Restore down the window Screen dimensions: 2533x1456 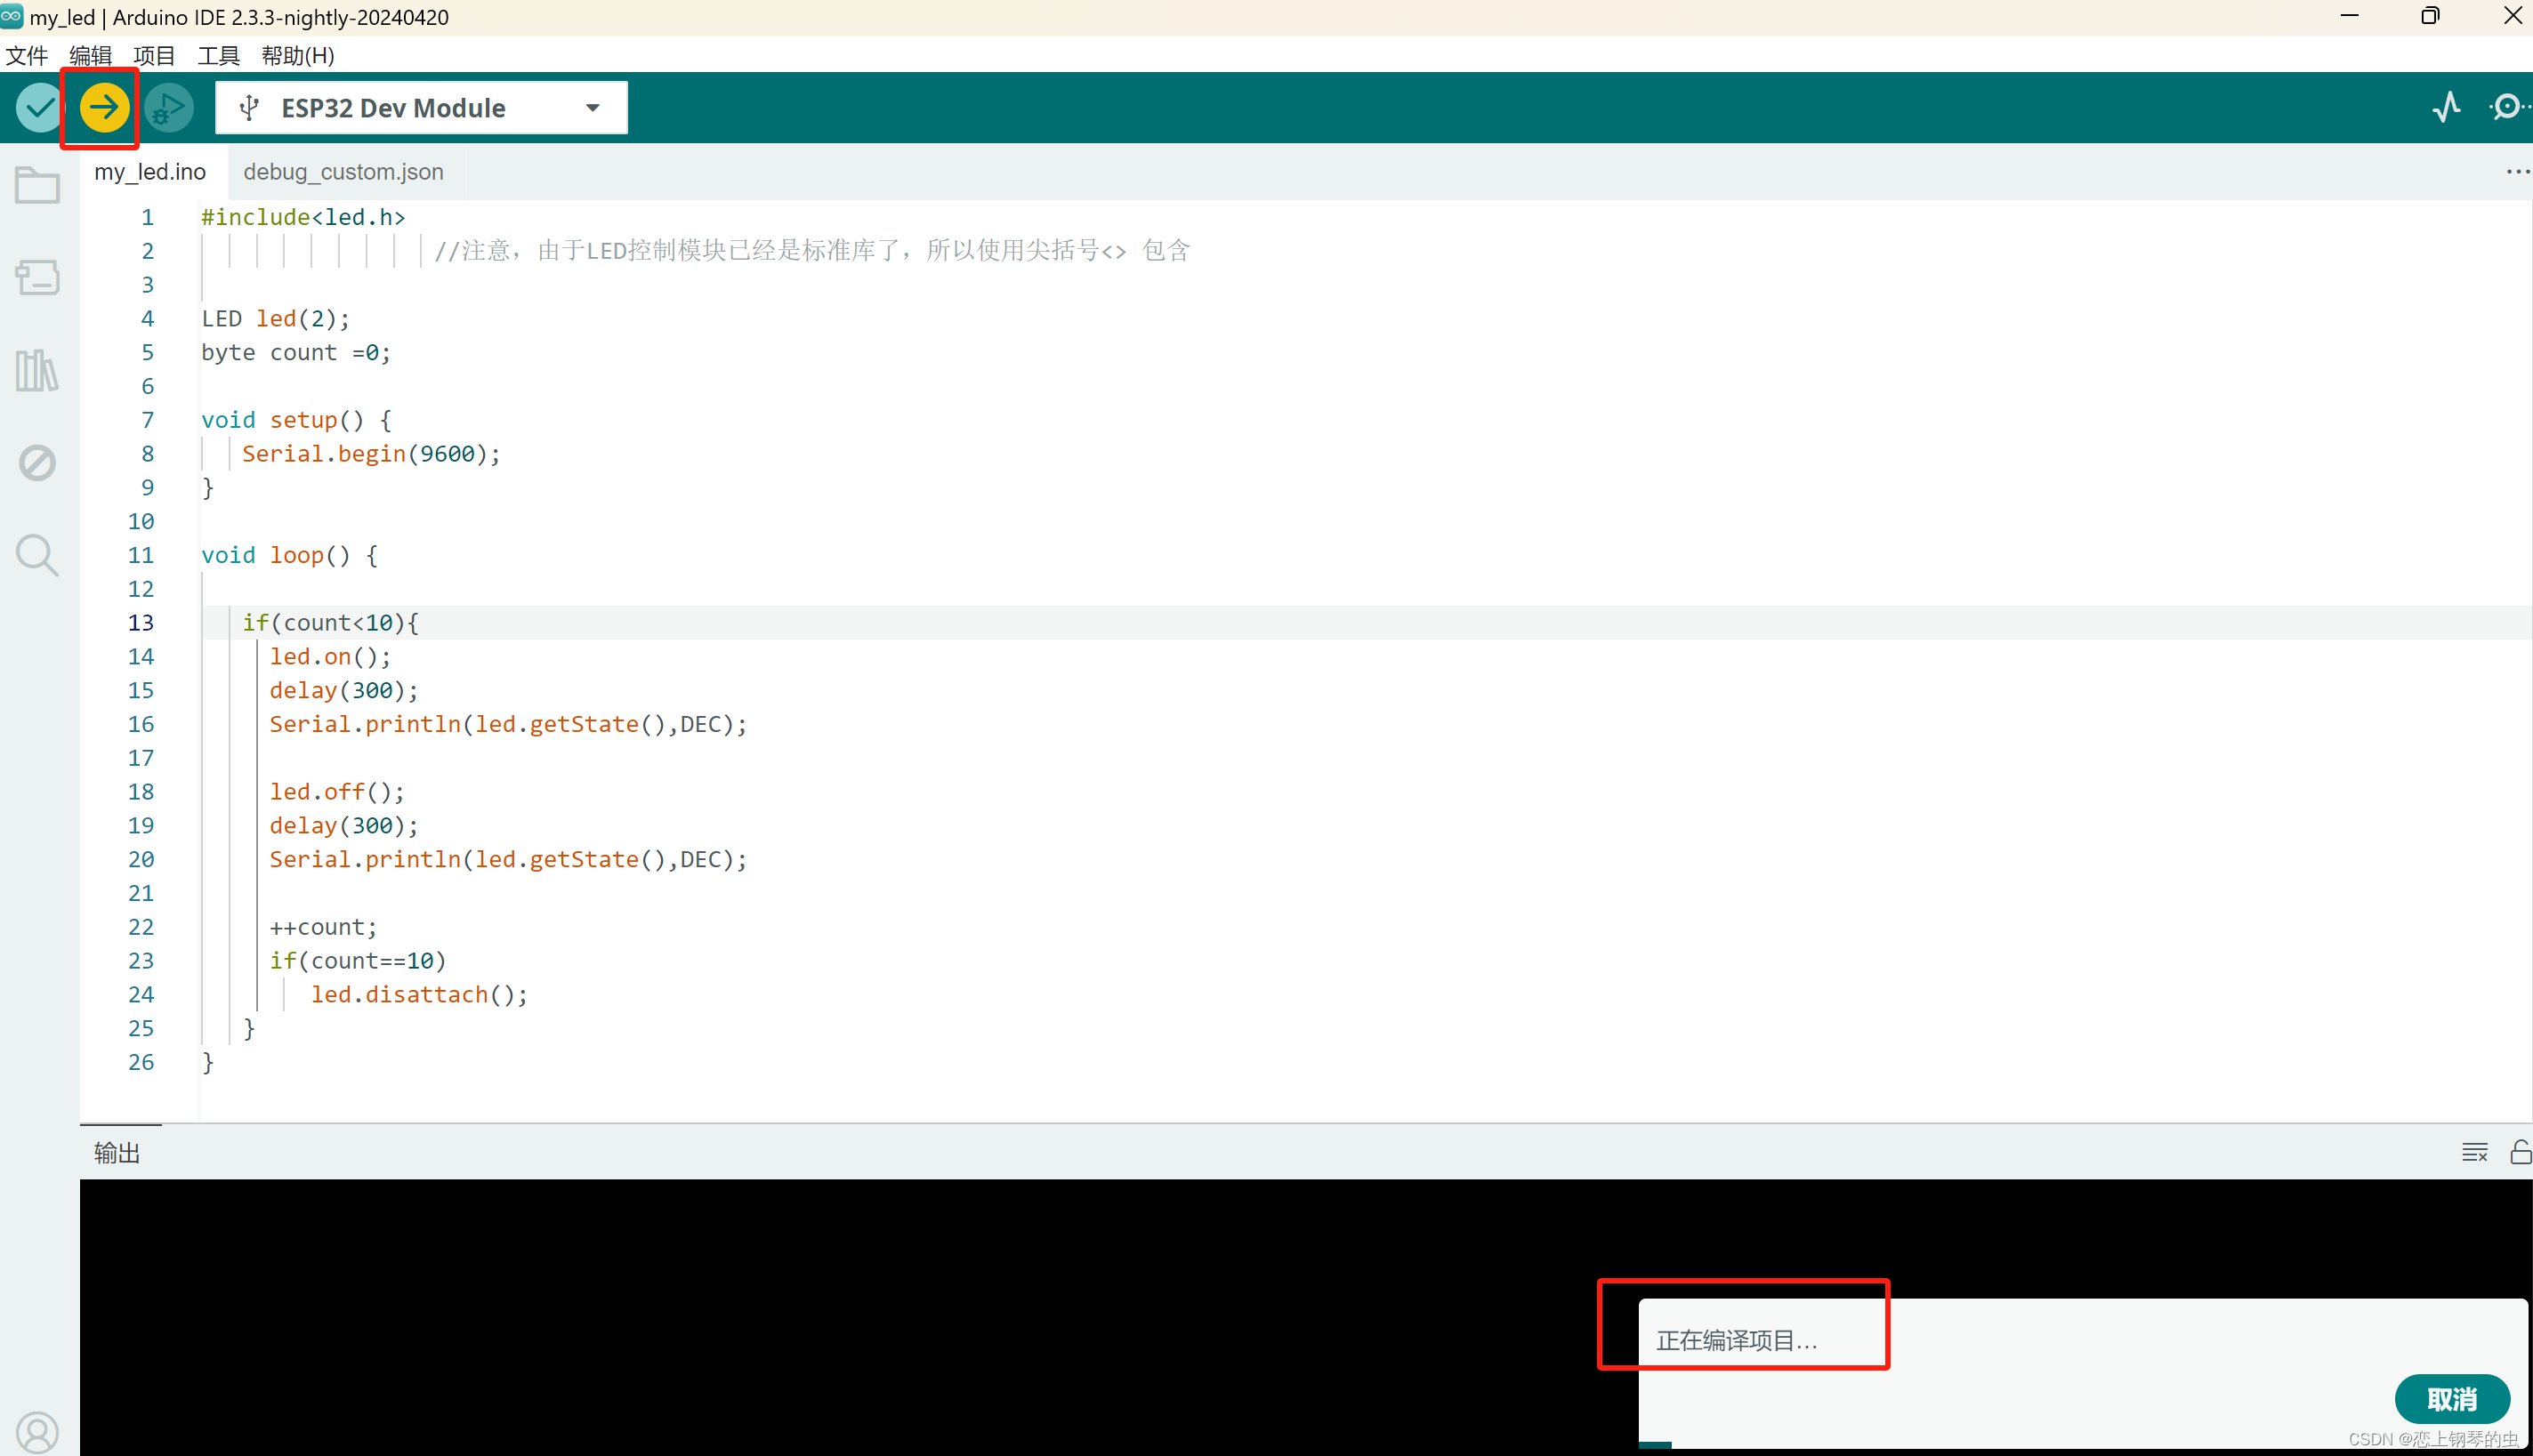point(2430,16)
